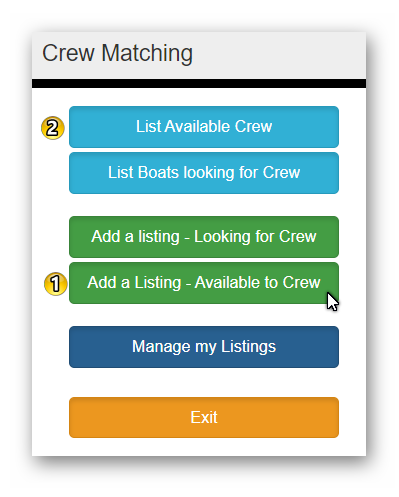Viewport: 399px width, 497px height.
Task: Click Add a listing - Looking for Crew
Action: pos(204,237)
